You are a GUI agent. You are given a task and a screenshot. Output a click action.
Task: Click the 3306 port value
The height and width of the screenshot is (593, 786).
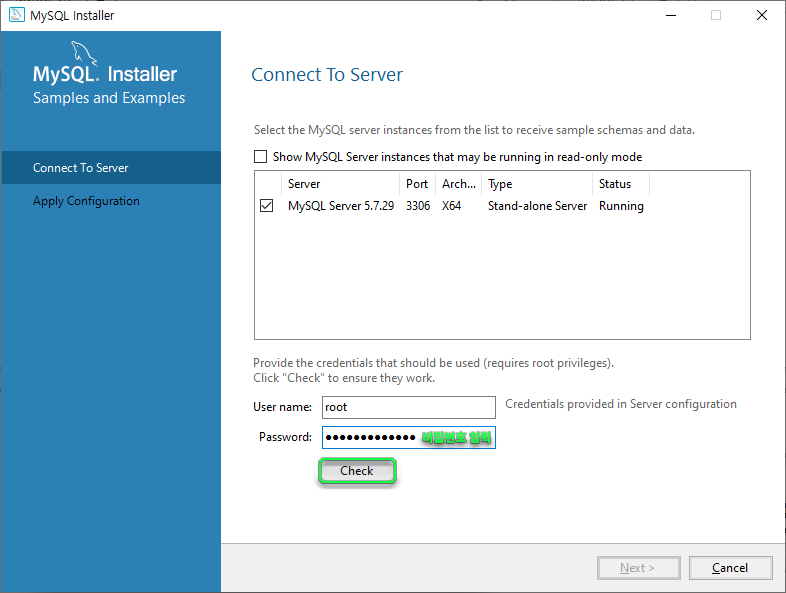[x=418, y=206]
